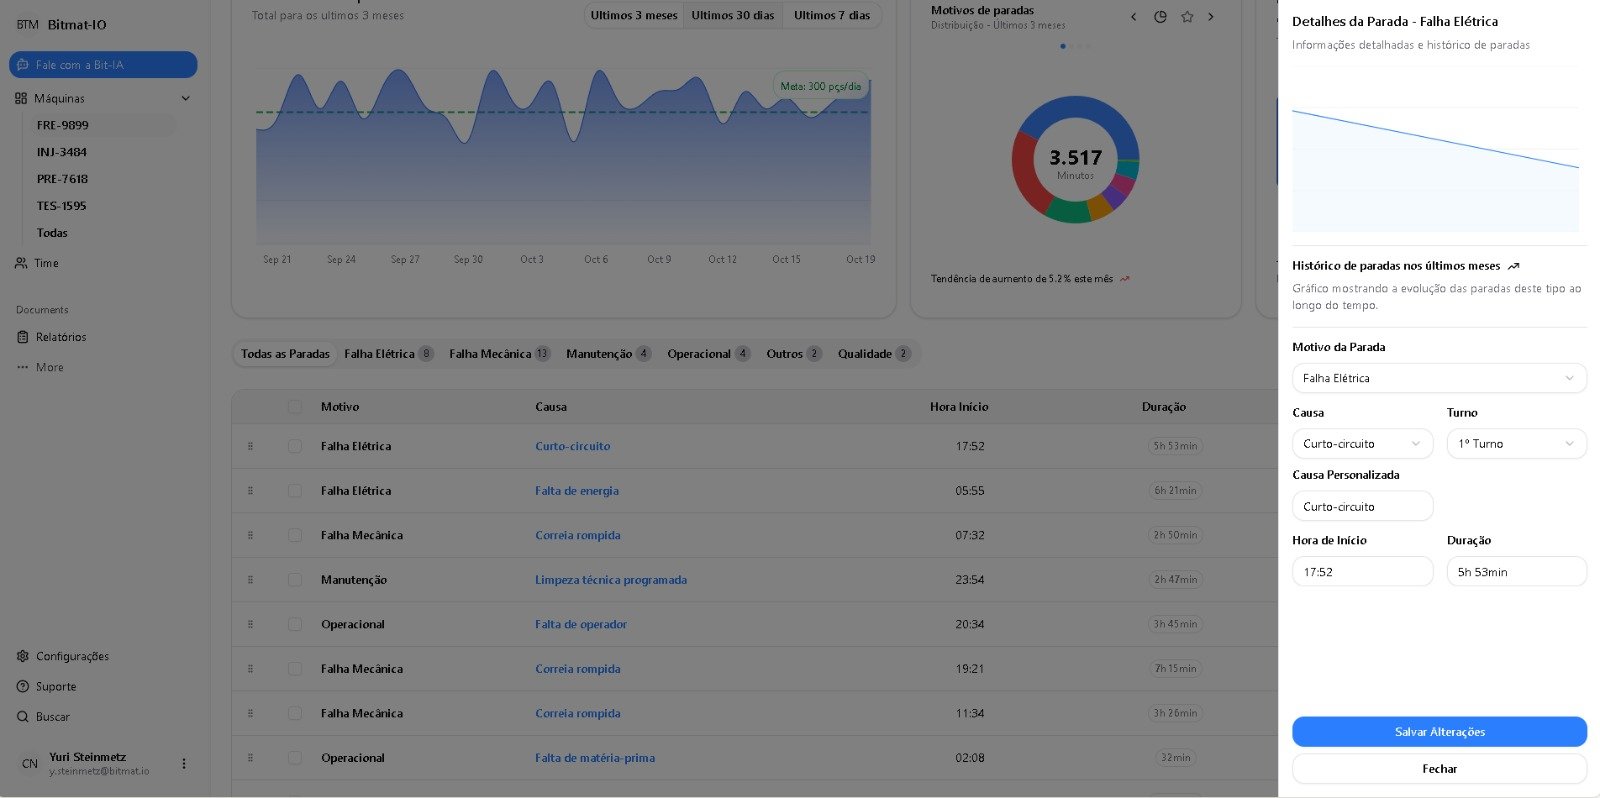Open Suporte from the sidebar

56,687
